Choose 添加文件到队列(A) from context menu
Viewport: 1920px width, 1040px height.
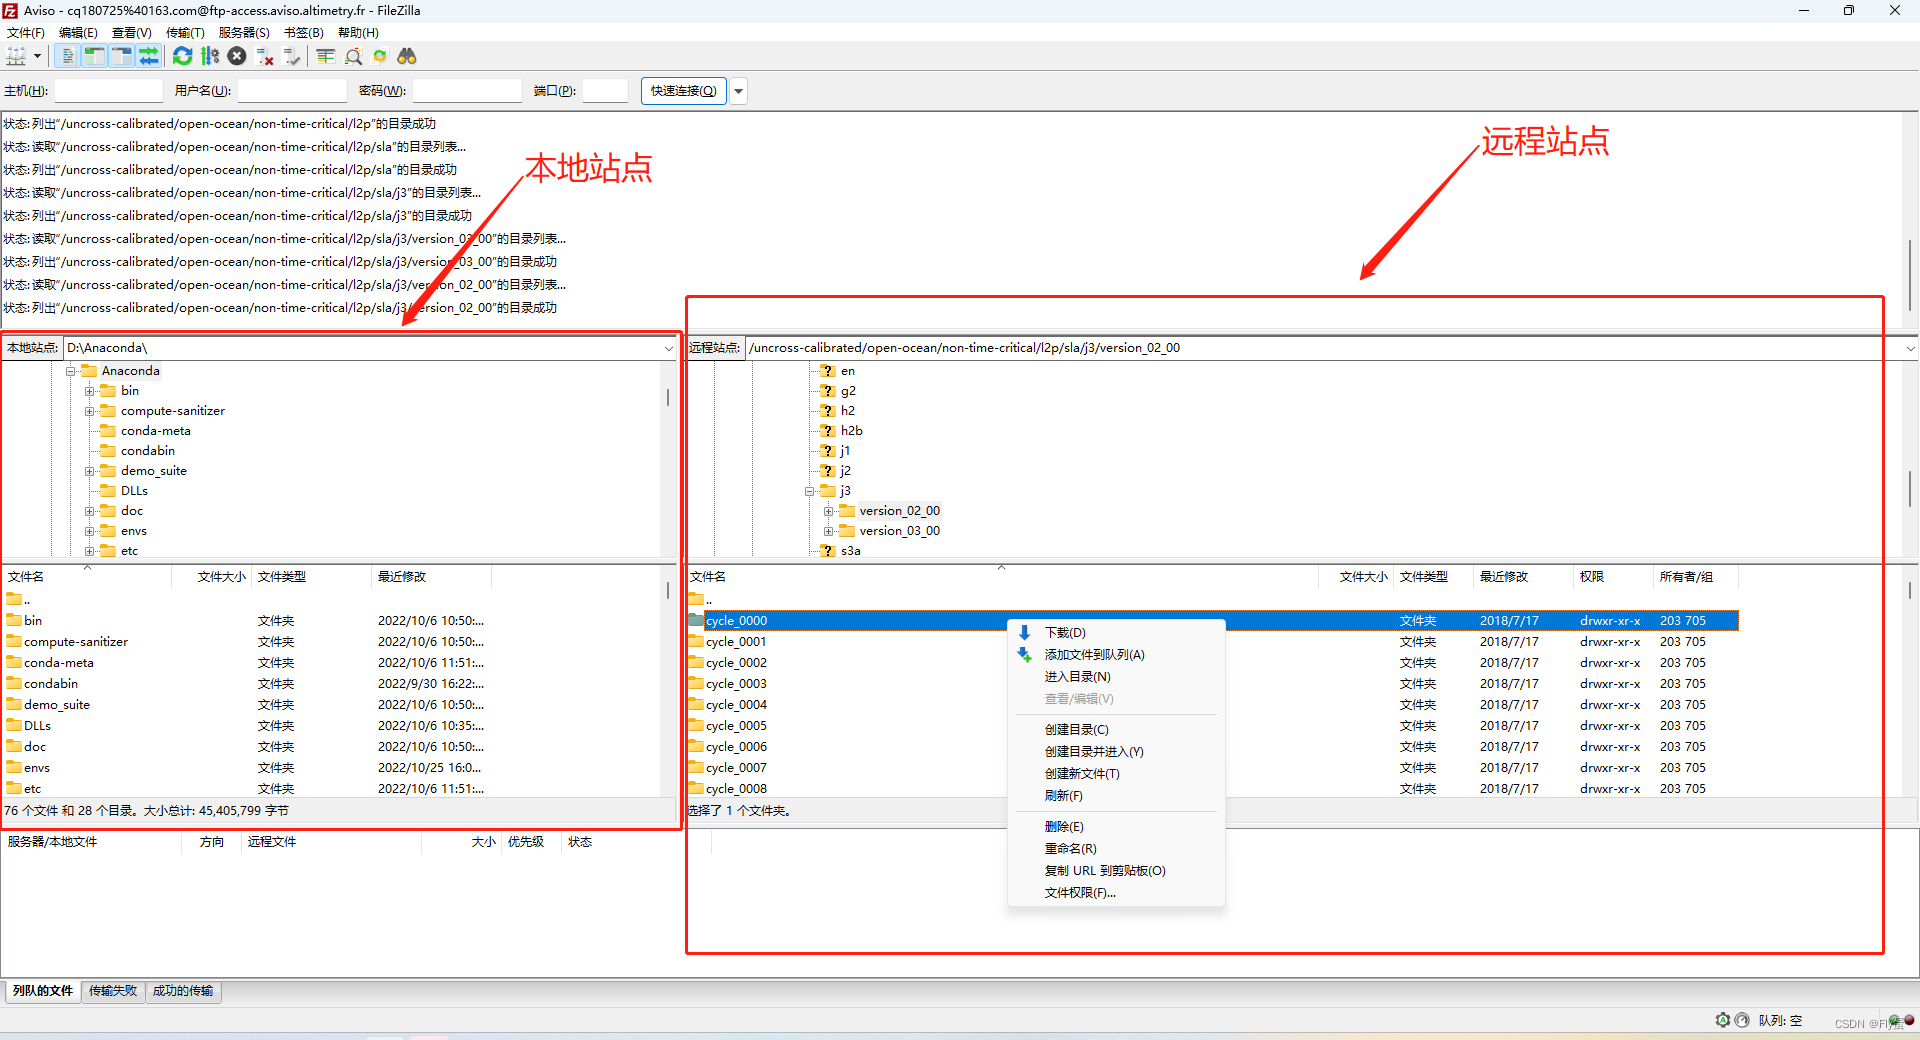point(1116,655)
